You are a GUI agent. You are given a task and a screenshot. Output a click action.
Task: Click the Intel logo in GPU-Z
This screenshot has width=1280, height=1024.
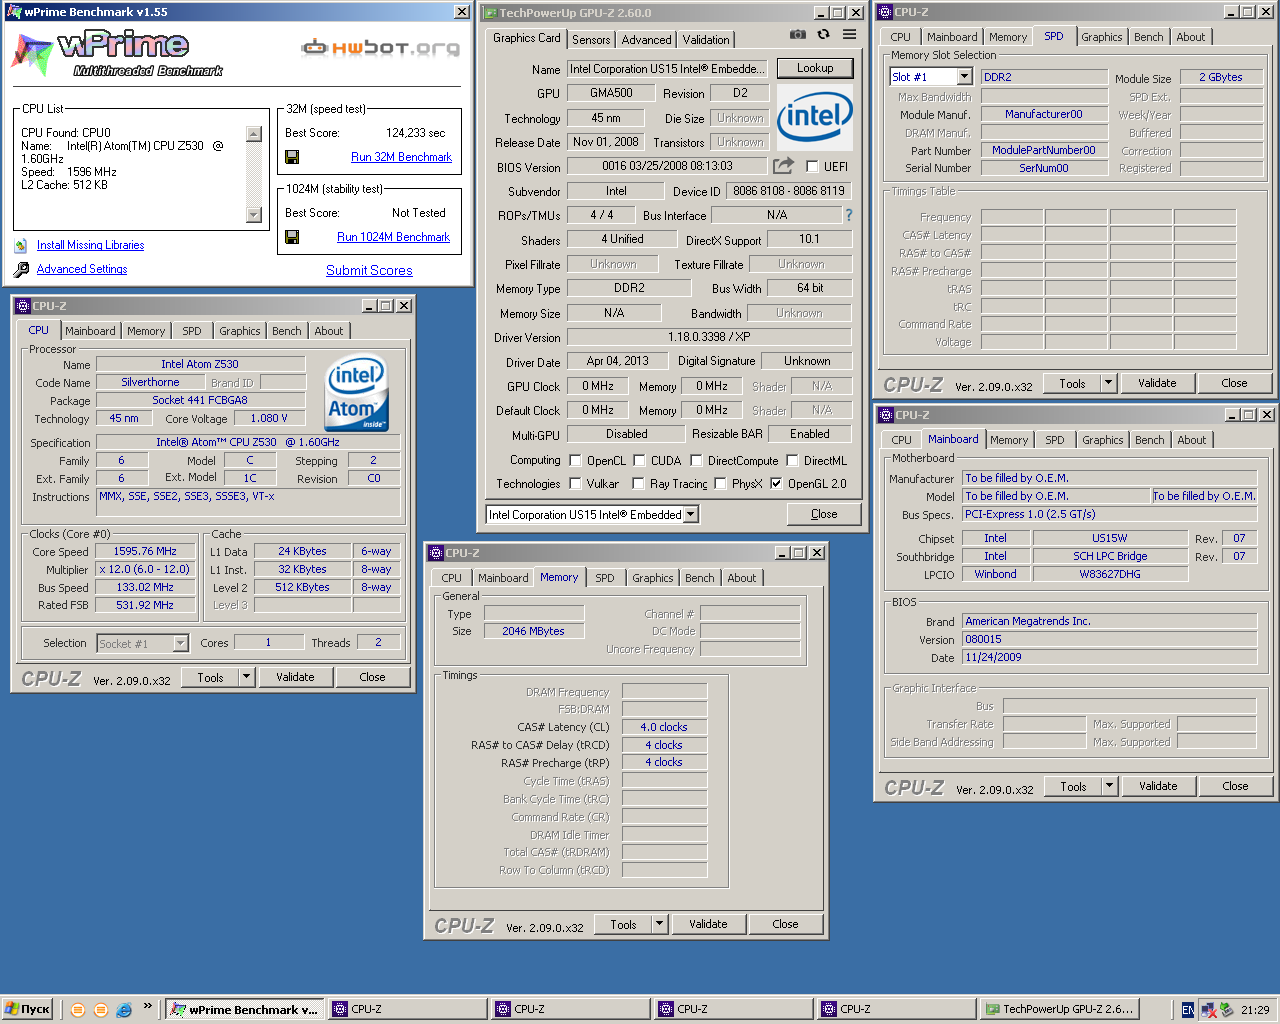point(815,116)
